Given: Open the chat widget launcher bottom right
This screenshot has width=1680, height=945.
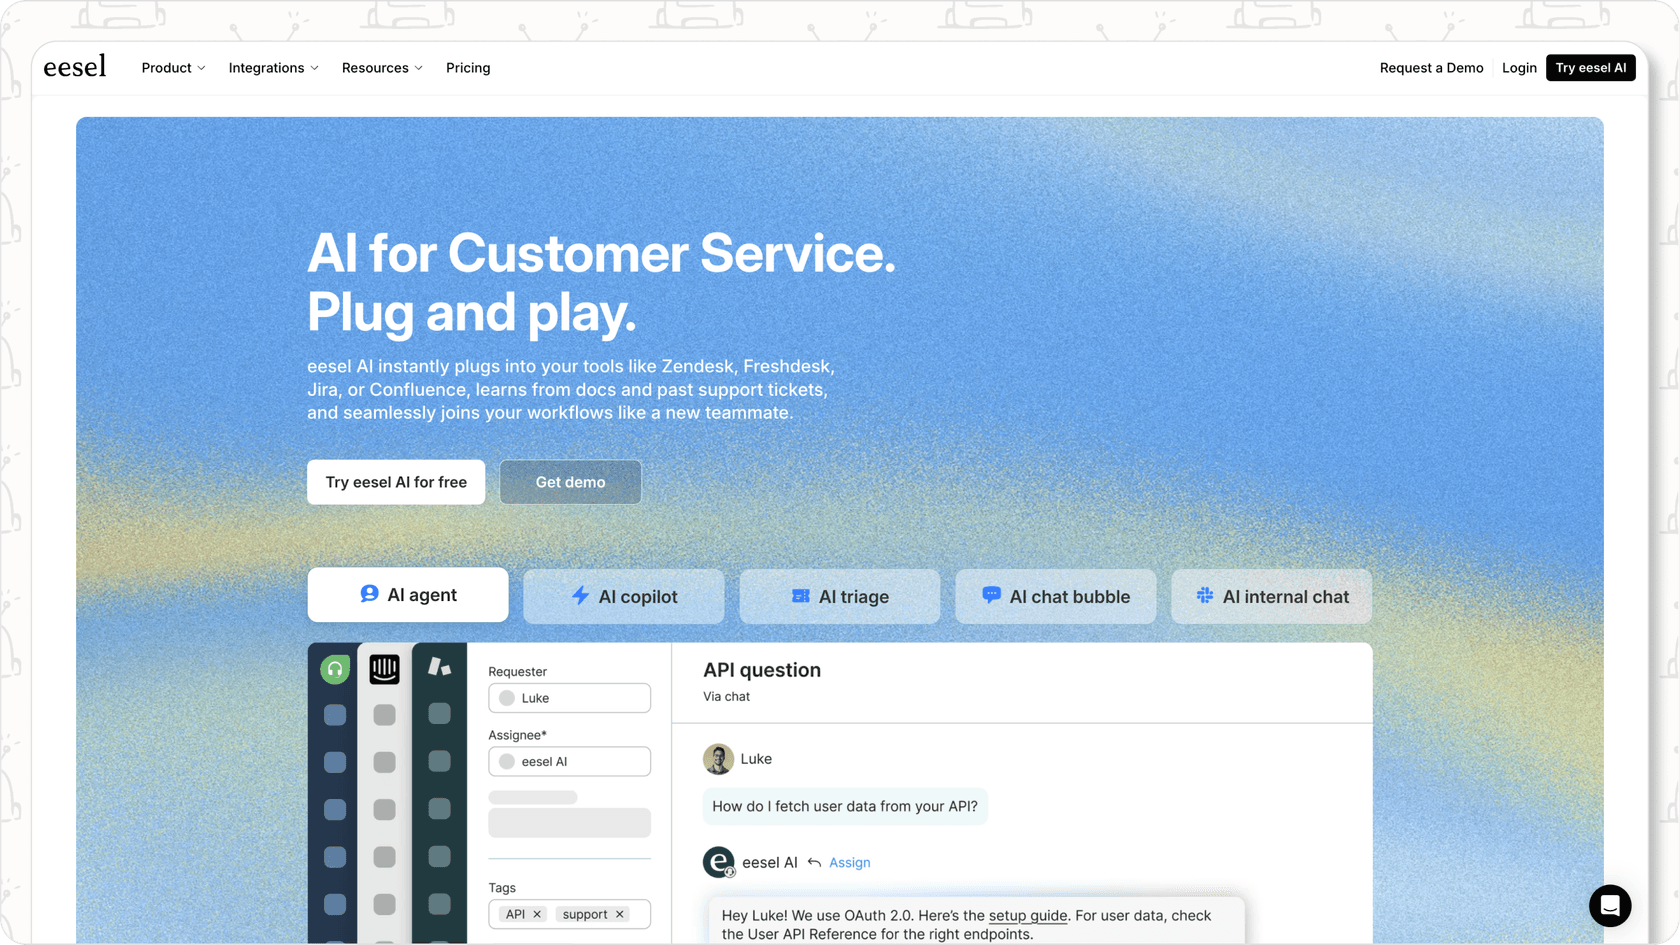Looking at the screenshot, I should point(1610,906).
